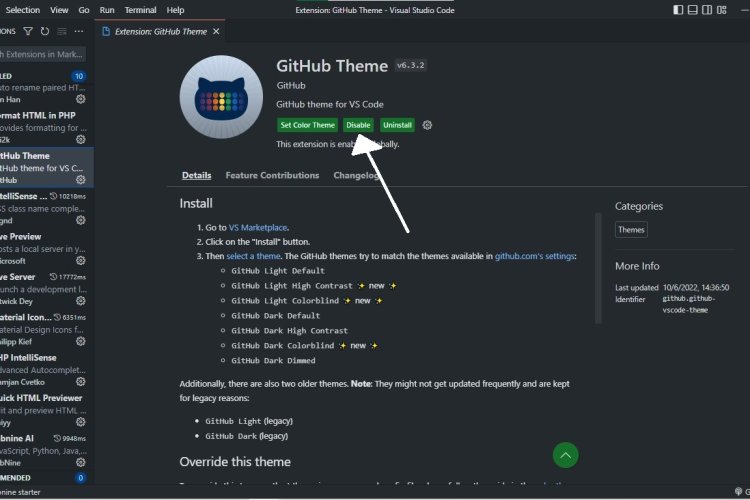Click the details pane vertical scrollbar
The image size is (750, 500).
pos(598,268)
